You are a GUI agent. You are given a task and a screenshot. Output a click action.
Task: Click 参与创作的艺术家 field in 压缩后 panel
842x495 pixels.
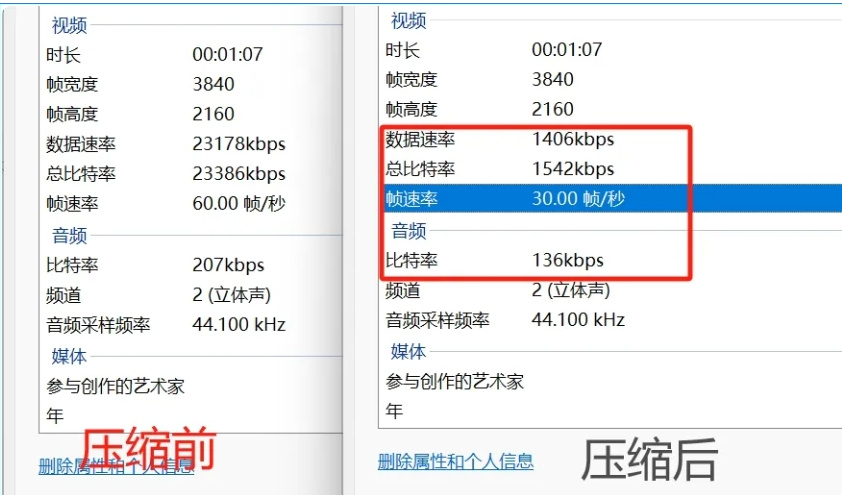(x=455, y=381)
